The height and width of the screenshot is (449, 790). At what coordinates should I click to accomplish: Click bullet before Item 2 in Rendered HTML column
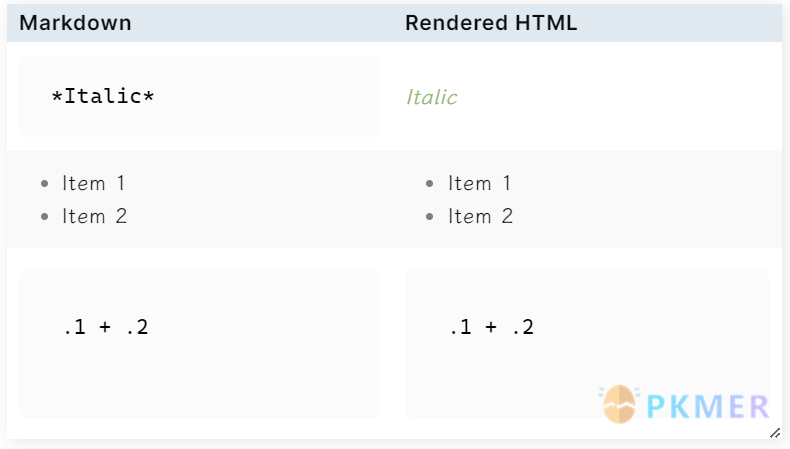click(x=430, y=217)
